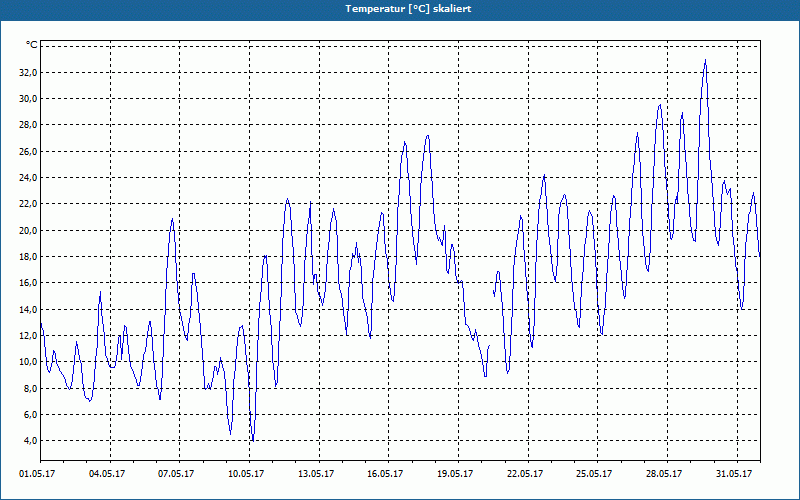Select the 28,0 y-axis label

click(x=28, y=125)
